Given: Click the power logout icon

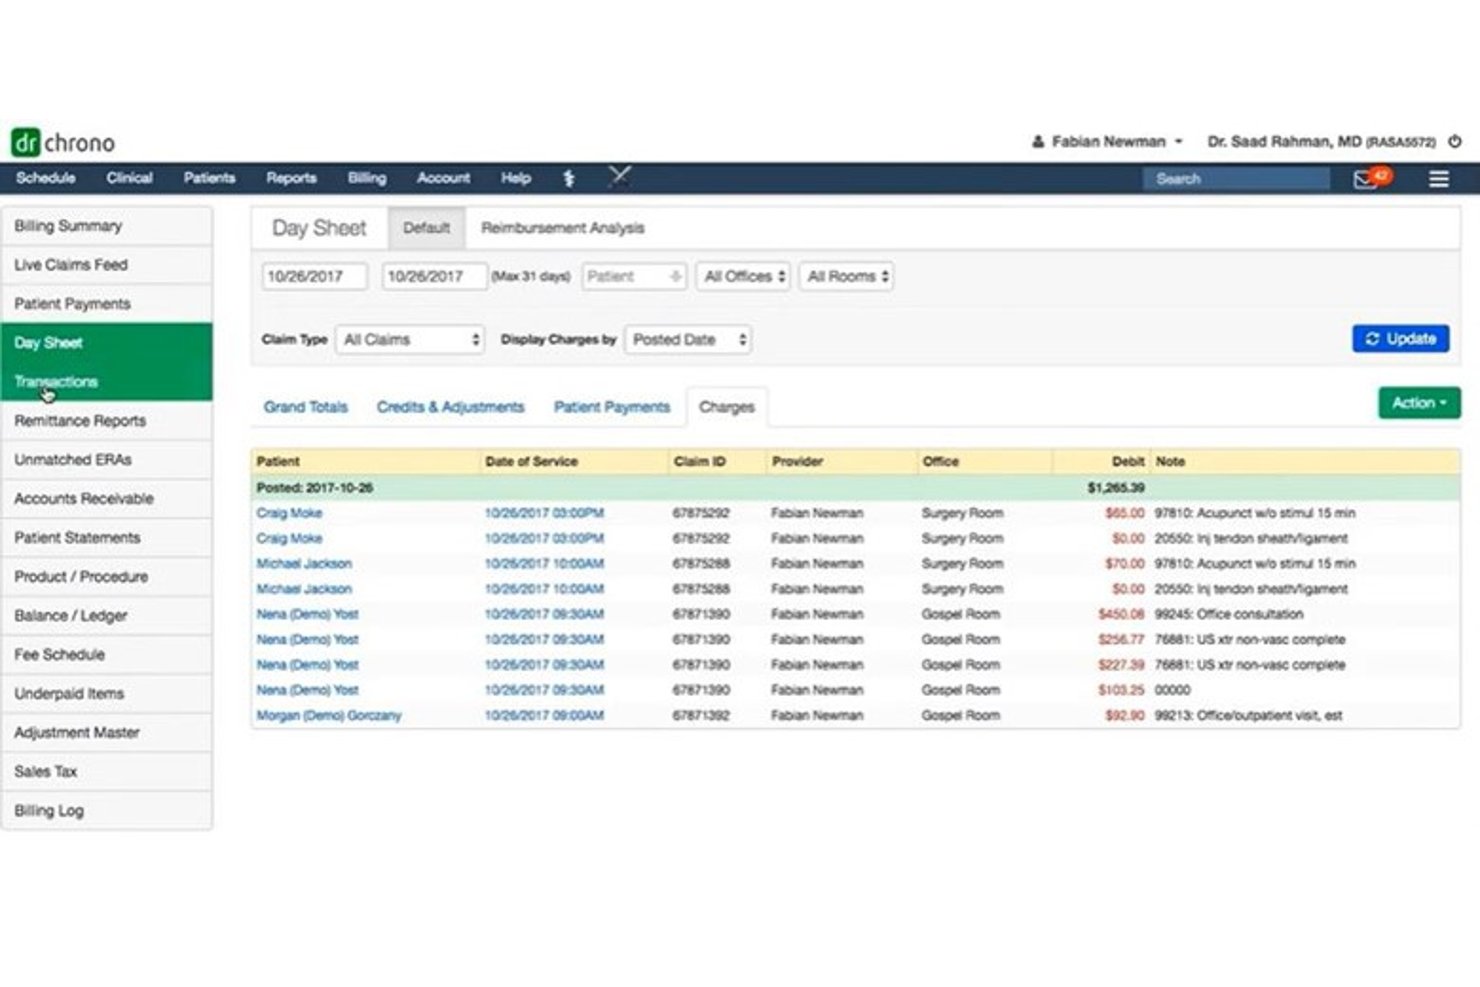Looking at the screenshot, I should pyautogui.click(x=1455, y=142).
